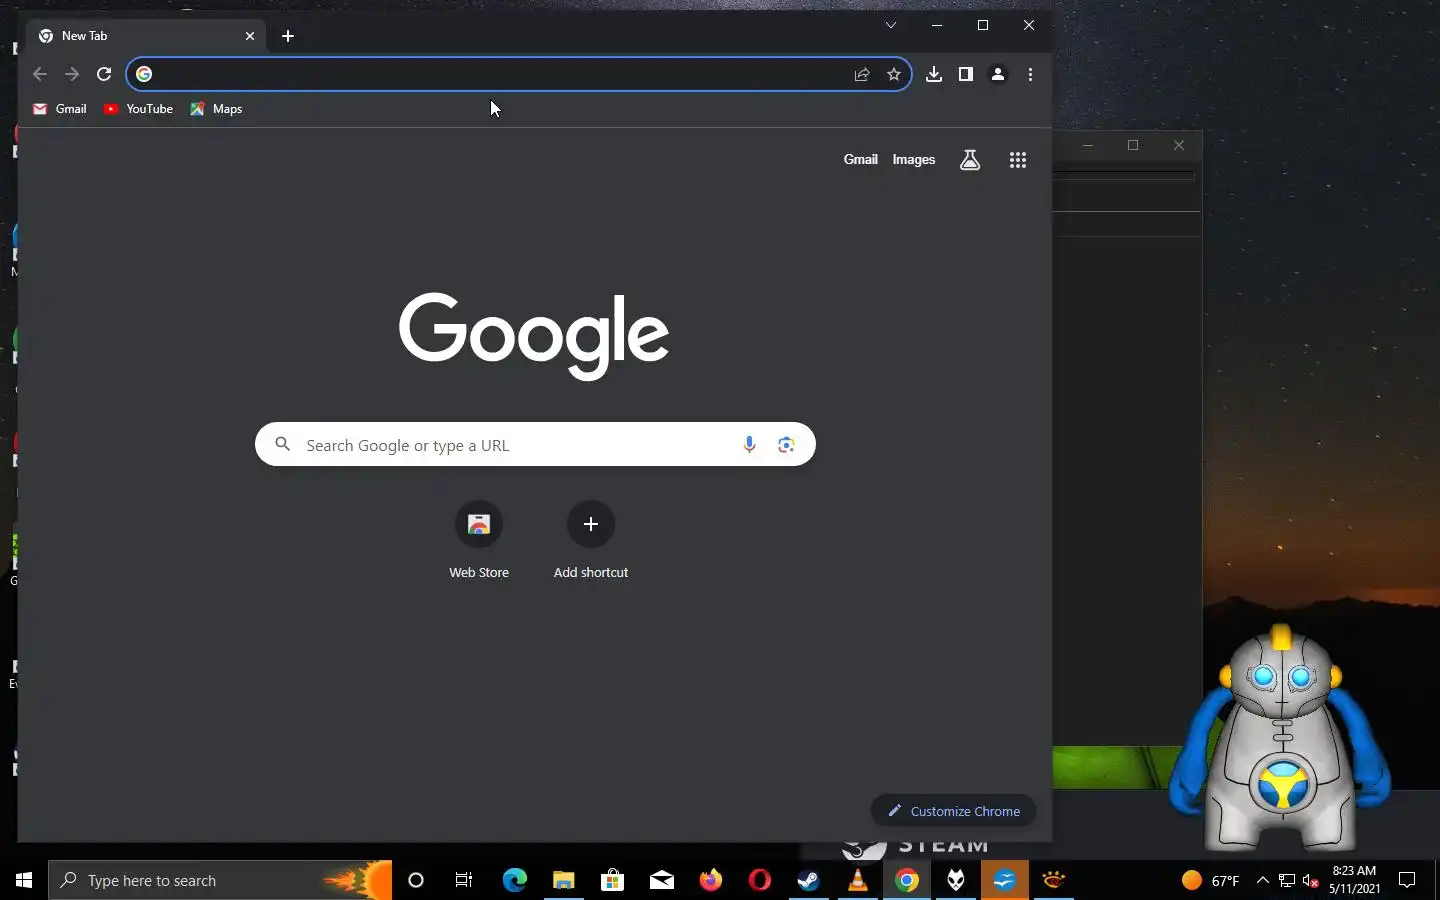
Task: Click the muted volume tray icon
Action: (x=1311, y=880)
